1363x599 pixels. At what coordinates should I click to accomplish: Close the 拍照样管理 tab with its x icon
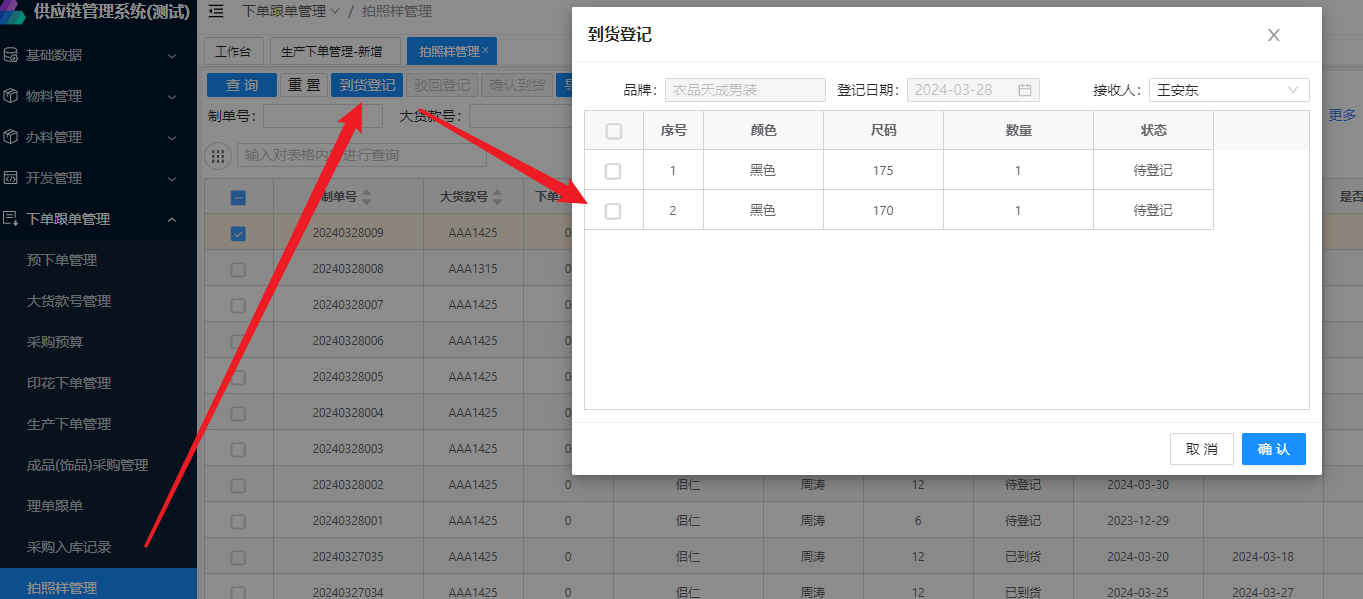click(x=486, y=50)
